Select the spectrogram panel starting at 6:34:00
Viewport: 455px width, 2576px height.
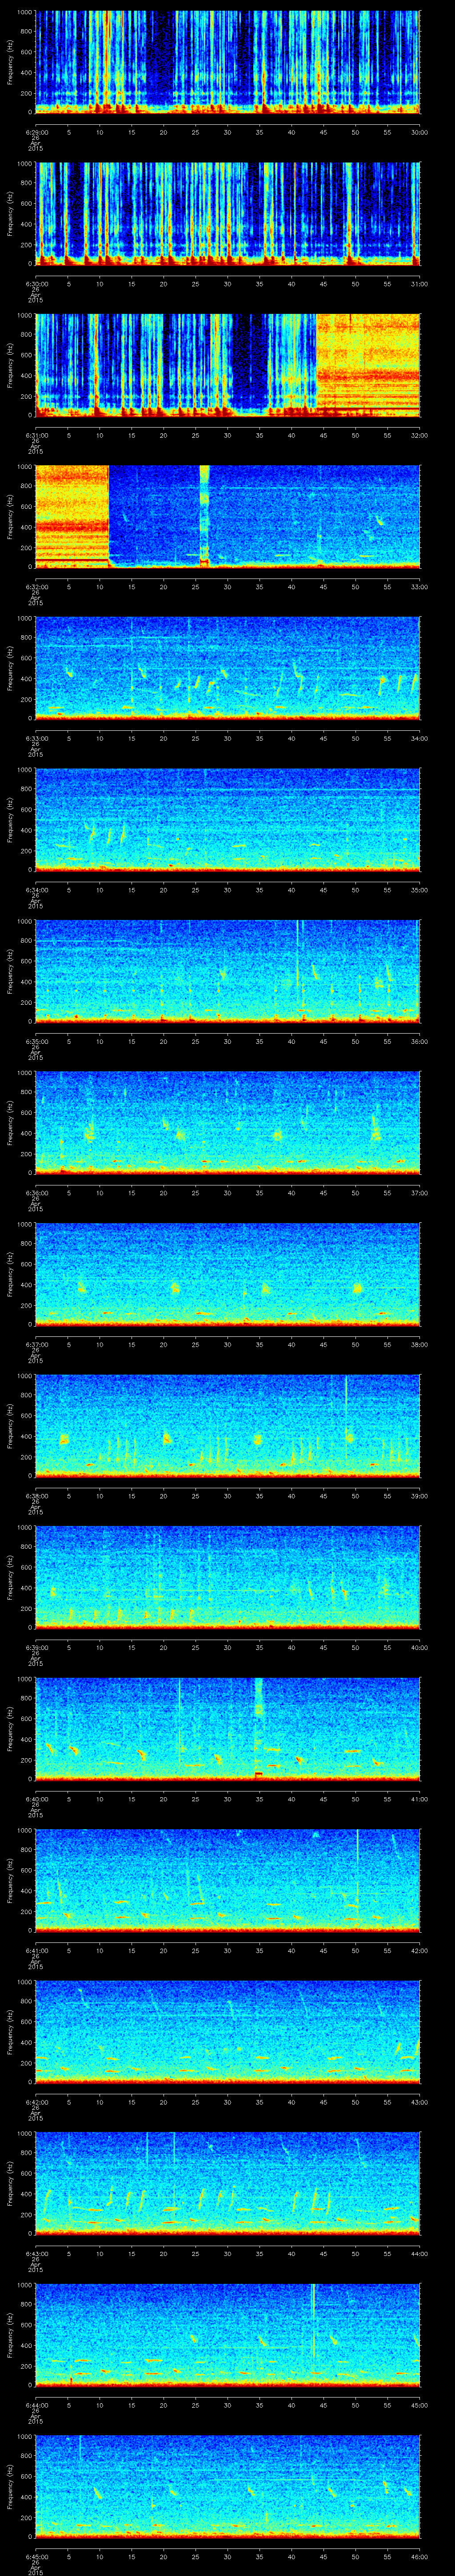pos(228,820)
